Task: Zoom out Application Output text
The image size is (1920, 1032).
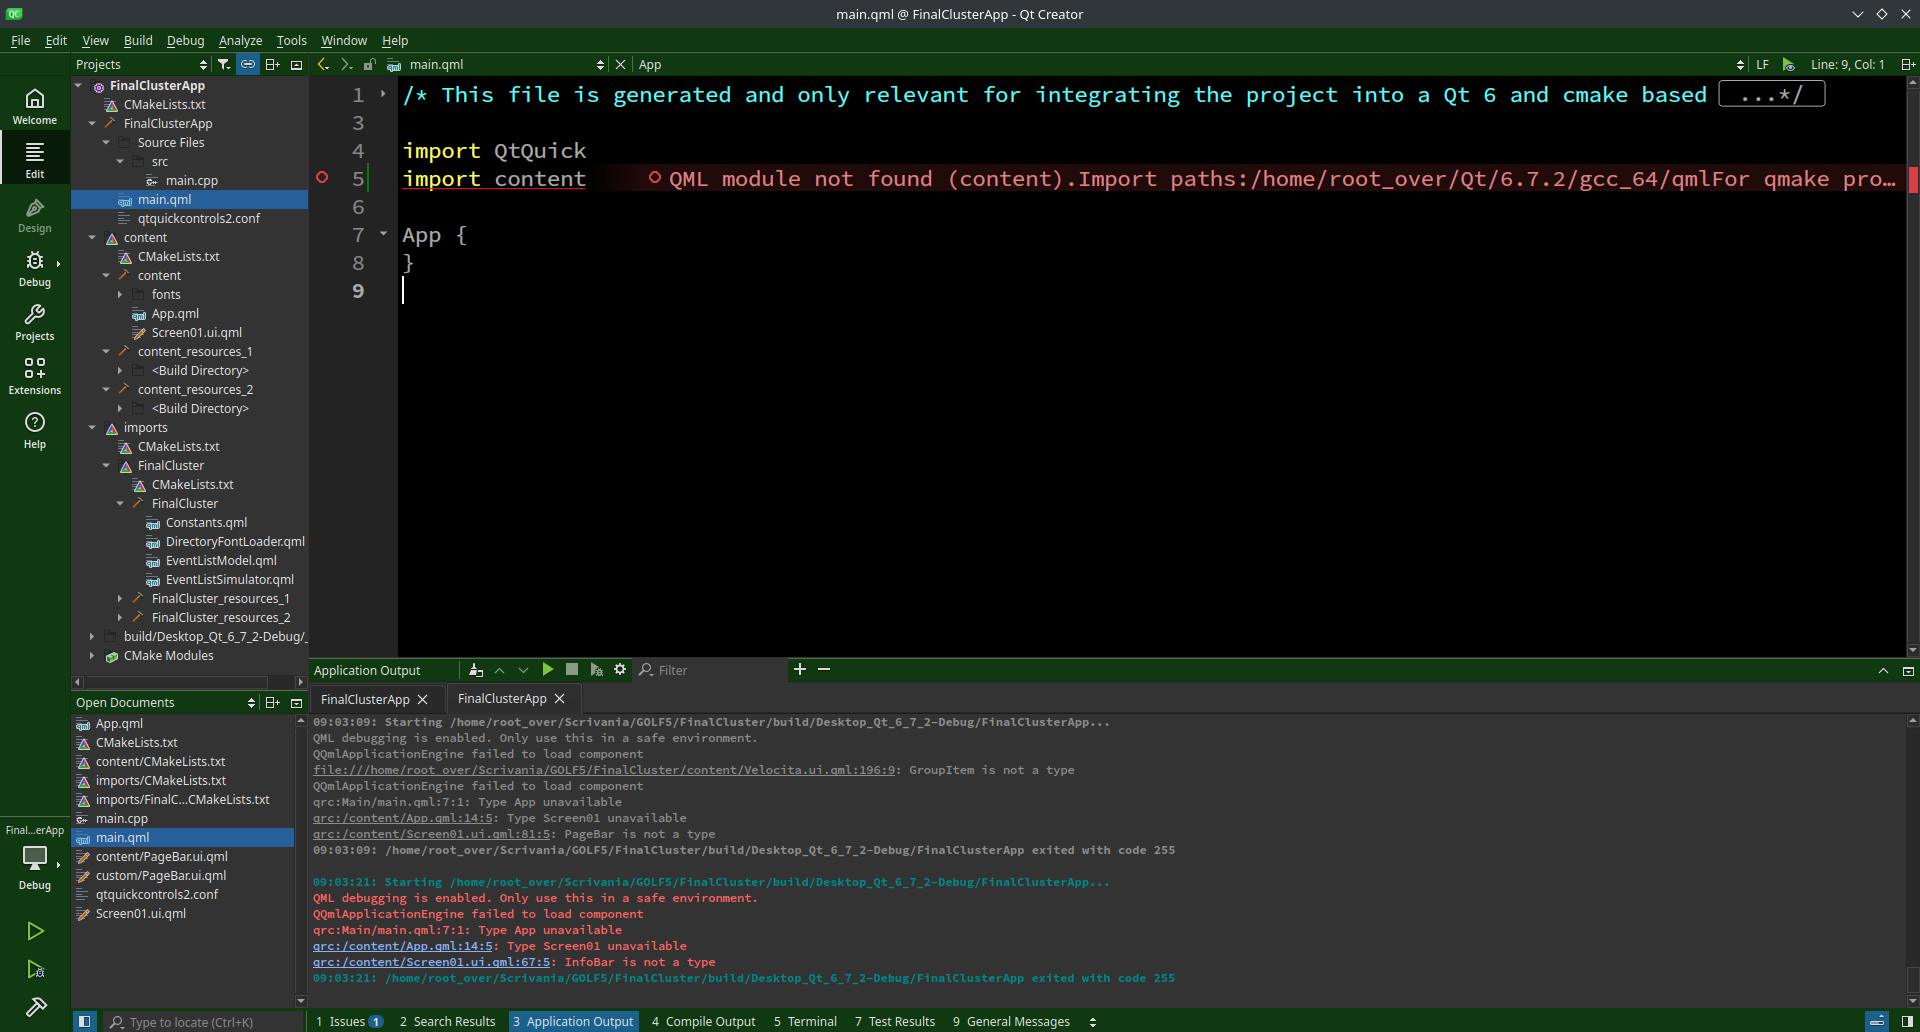Action: coord(824,669)
